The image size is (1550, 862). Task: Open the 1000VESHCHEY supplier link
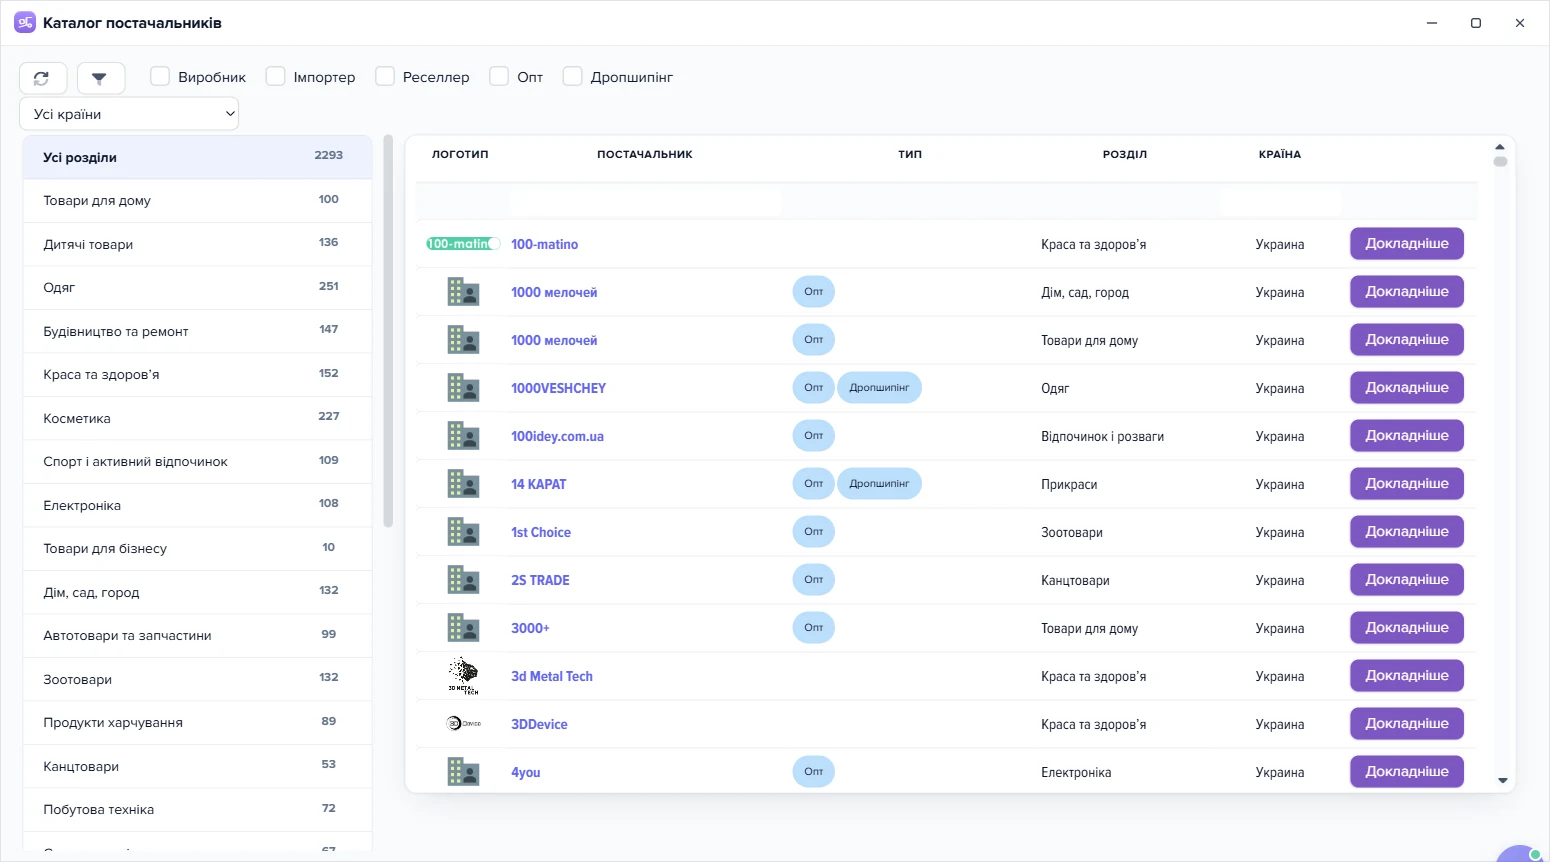click(558, 388)
